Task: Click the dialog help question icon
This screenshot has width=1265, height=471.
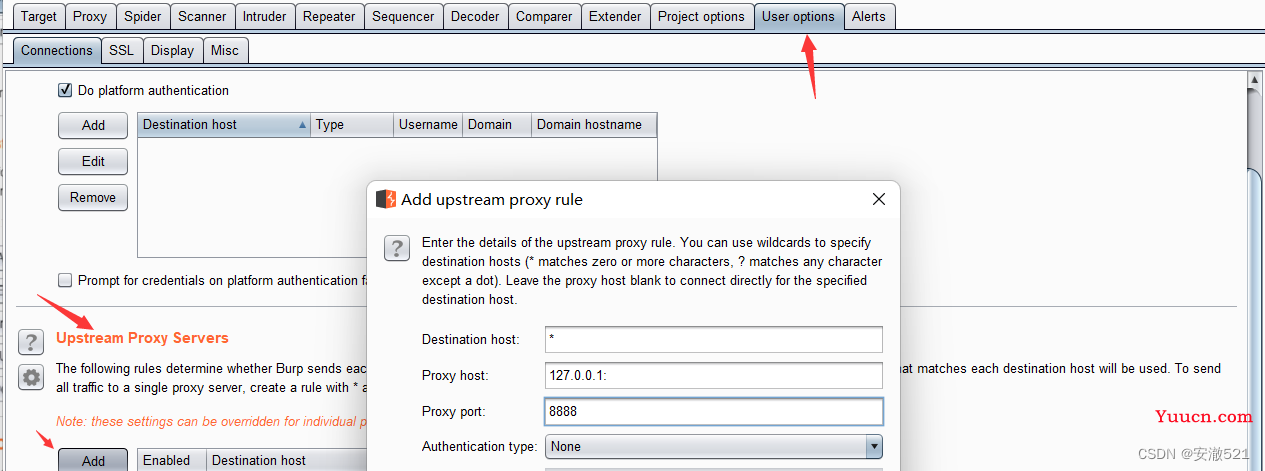Action: (x=397, y=248)
